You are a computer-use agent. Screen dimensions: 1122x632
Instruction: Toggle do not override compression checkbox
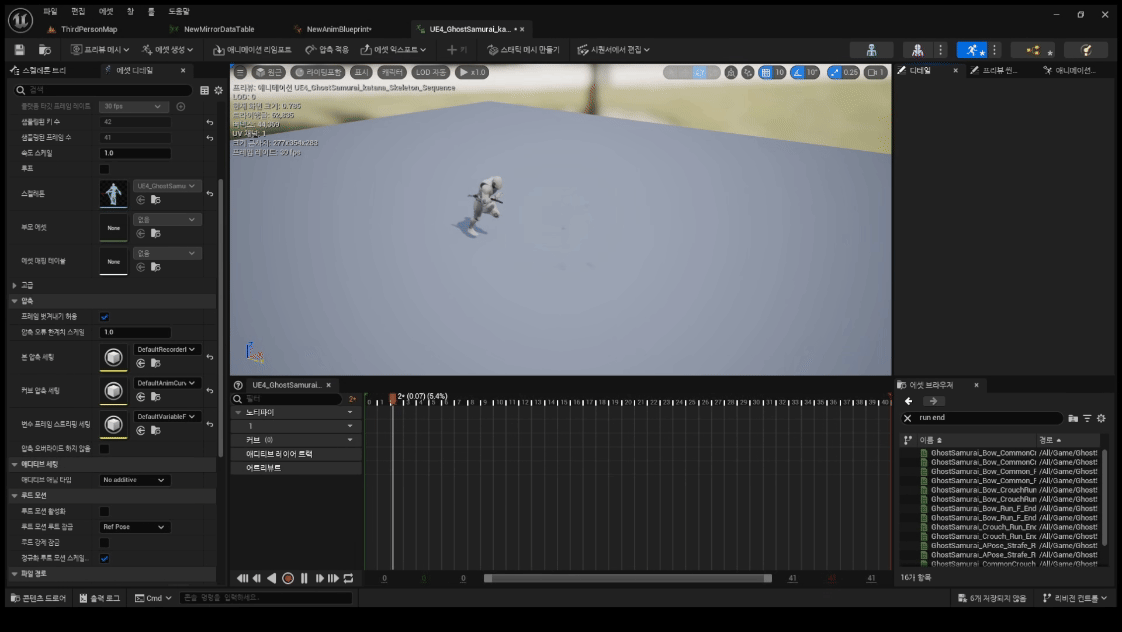[x=104, y=449]
